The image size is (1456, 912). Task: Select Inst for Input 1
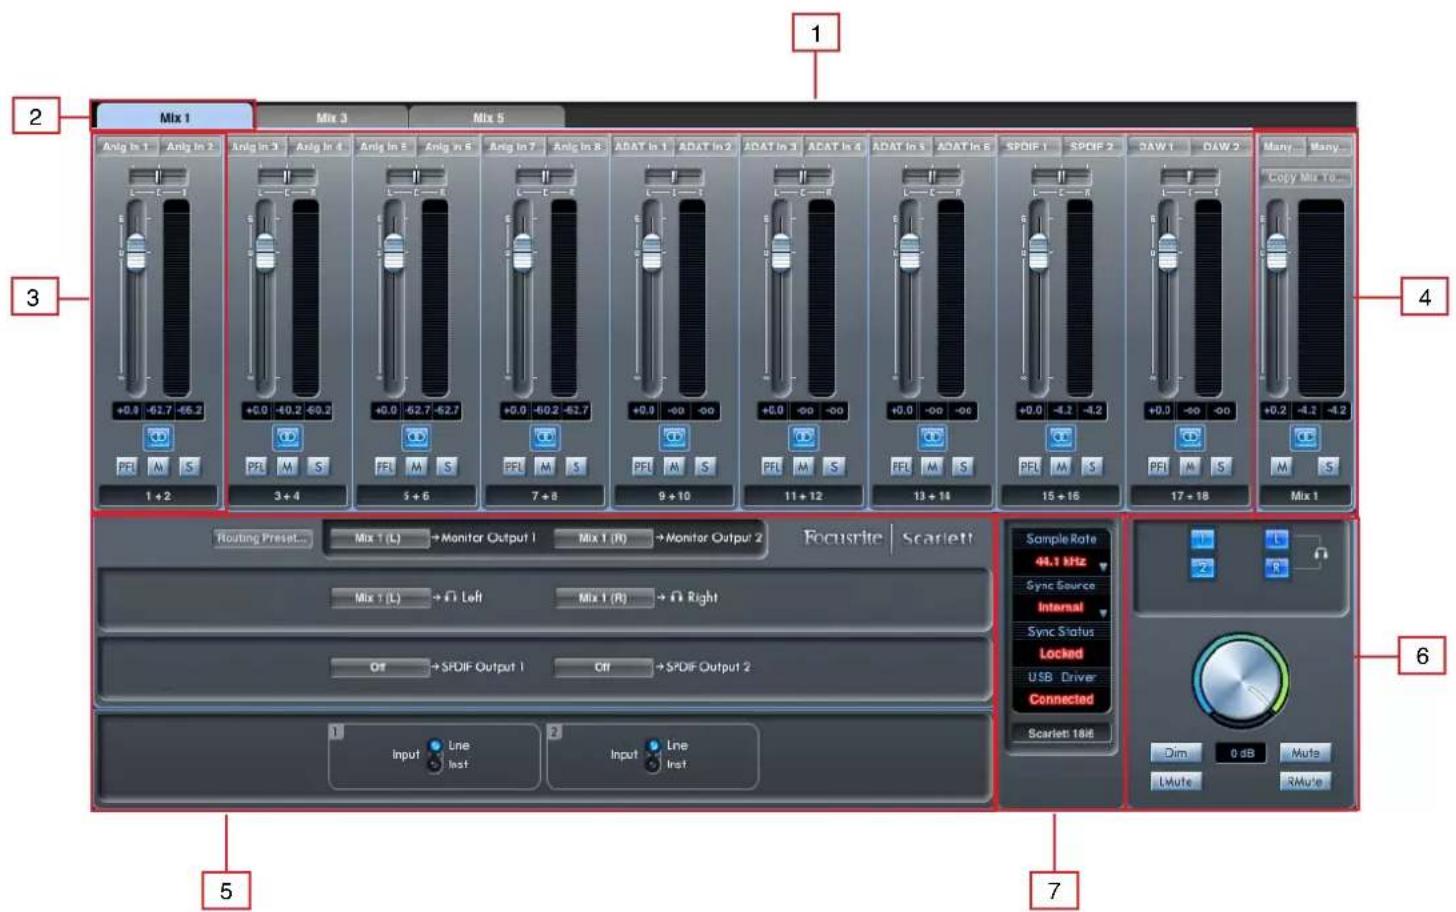pos(435,765)
